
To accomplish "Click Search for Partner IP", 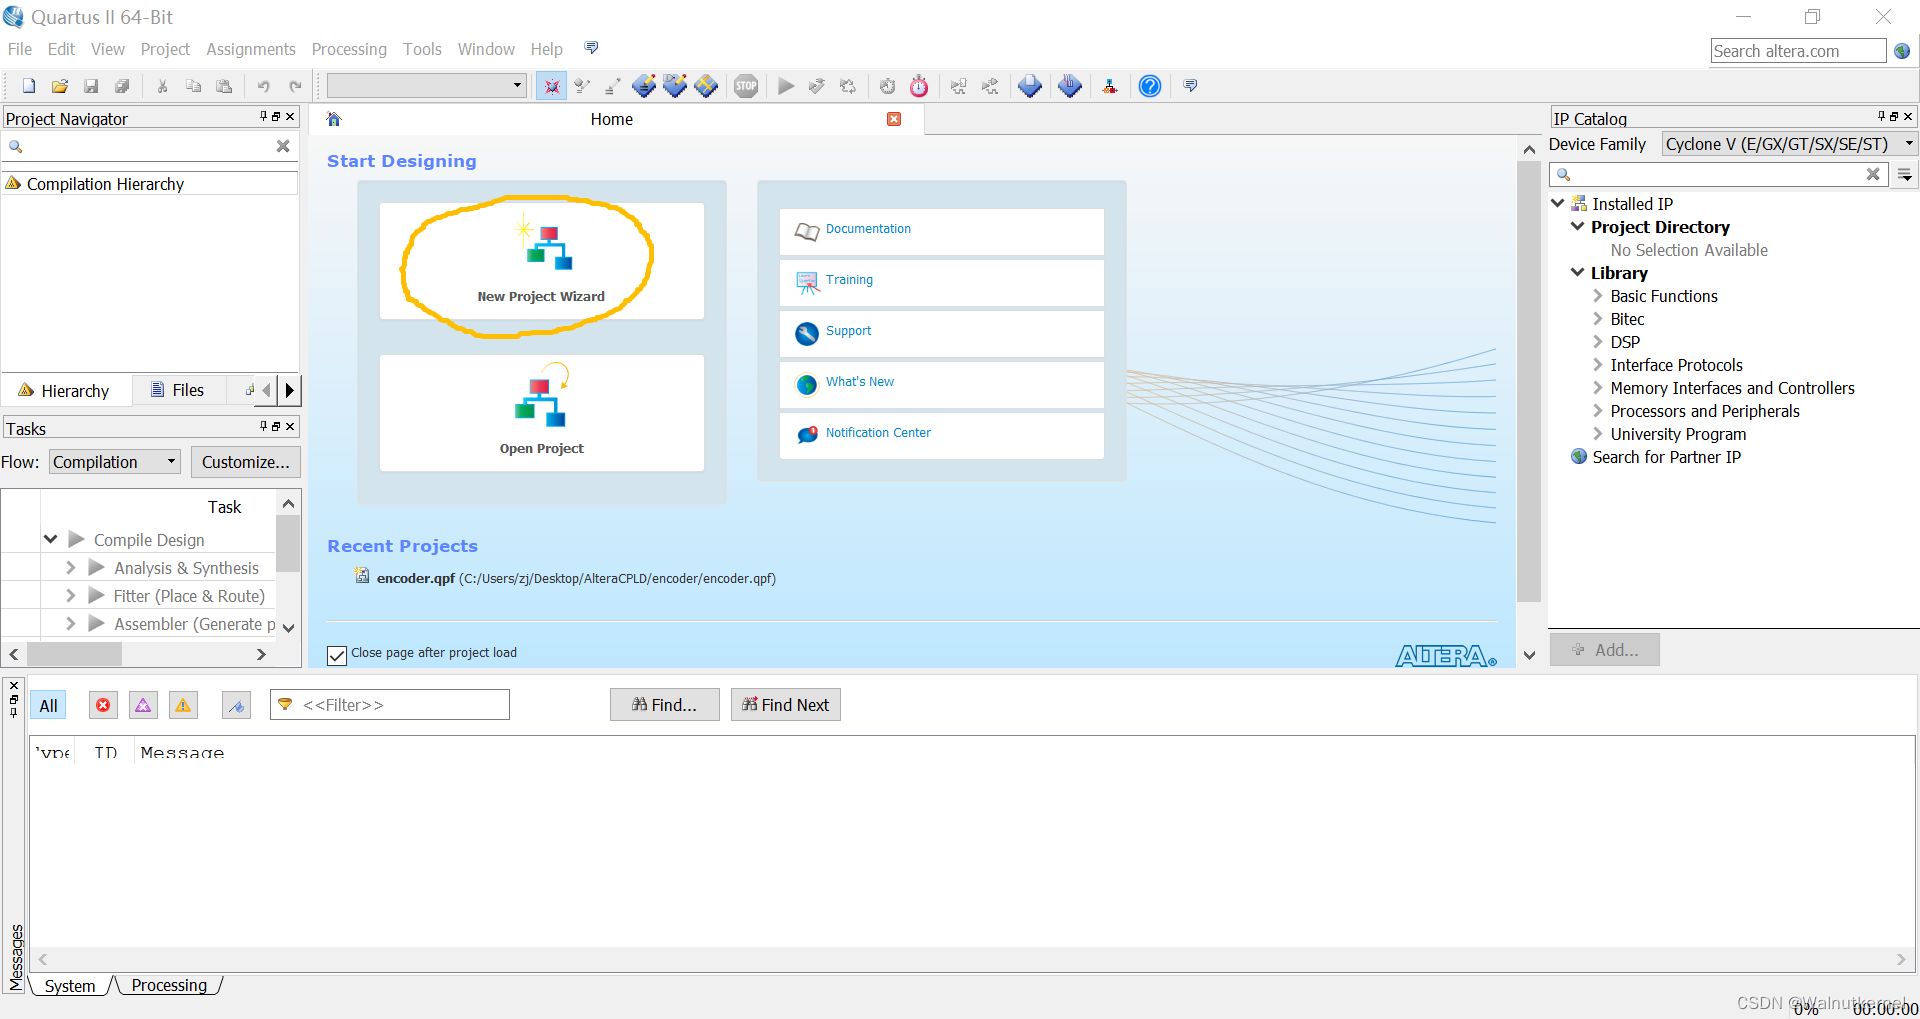I will tap(1666, 457).
